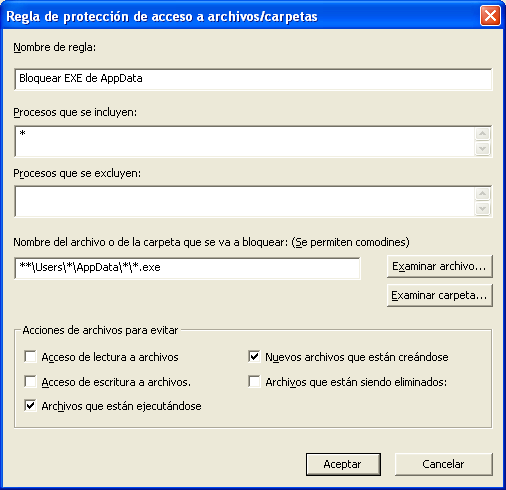Click up arrow in excluded processes scrollbar

click(482, 194)
